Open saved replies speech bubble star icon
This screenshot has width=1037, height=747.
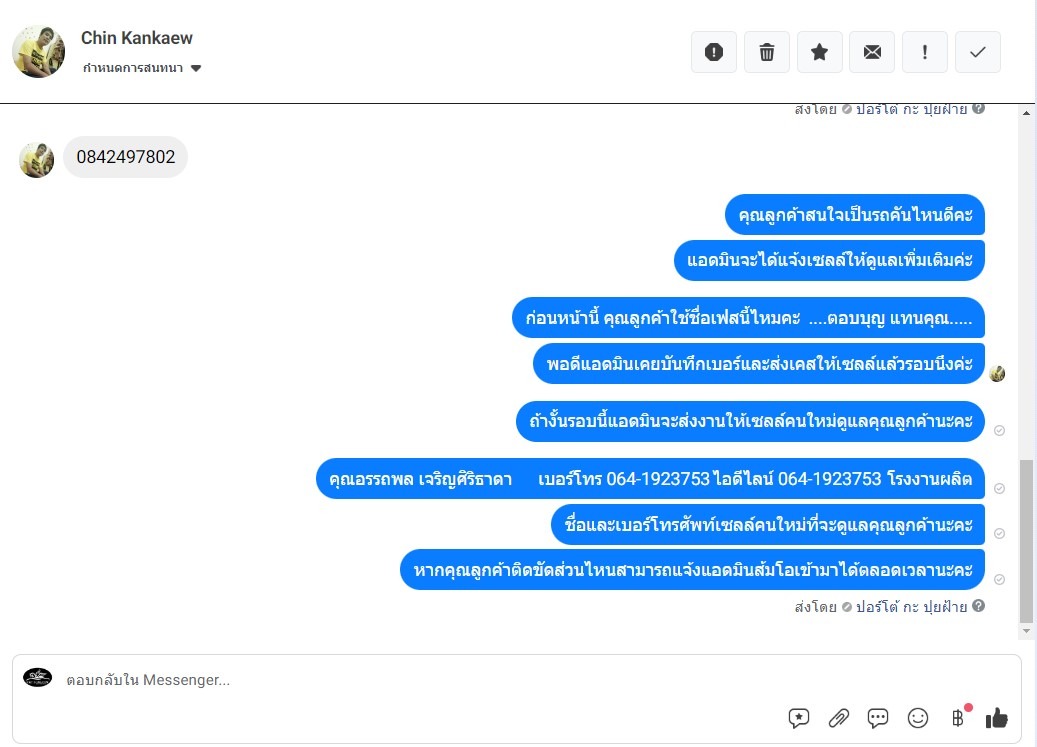[x=799, y=718]
